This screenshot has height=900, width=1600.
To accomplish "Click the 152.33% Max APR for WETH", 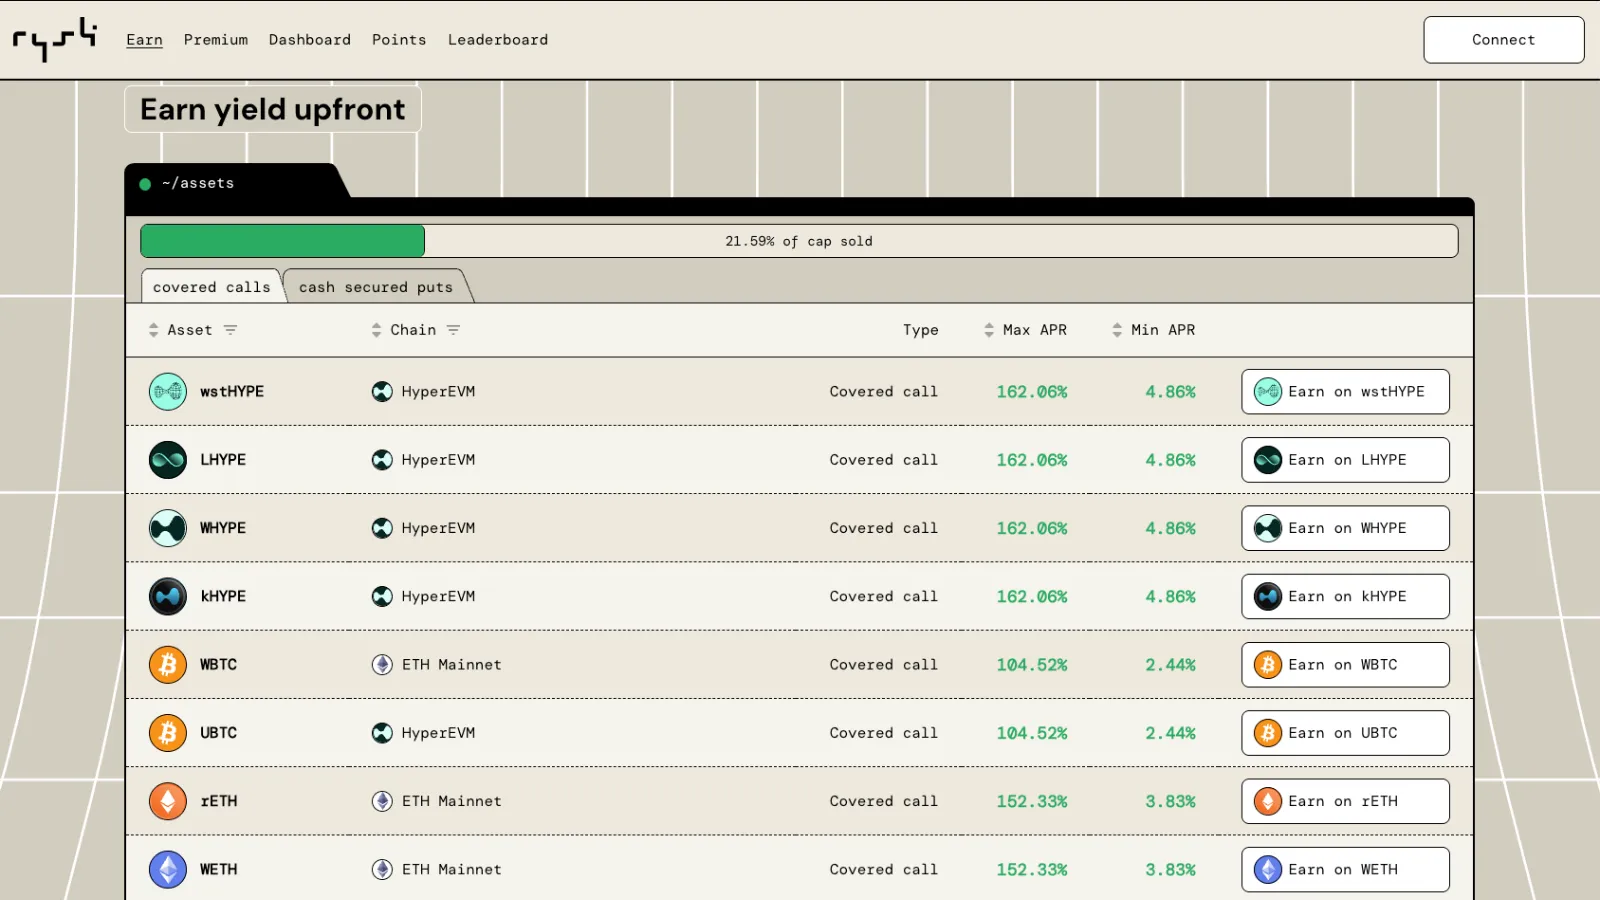I will point(1032,870).
